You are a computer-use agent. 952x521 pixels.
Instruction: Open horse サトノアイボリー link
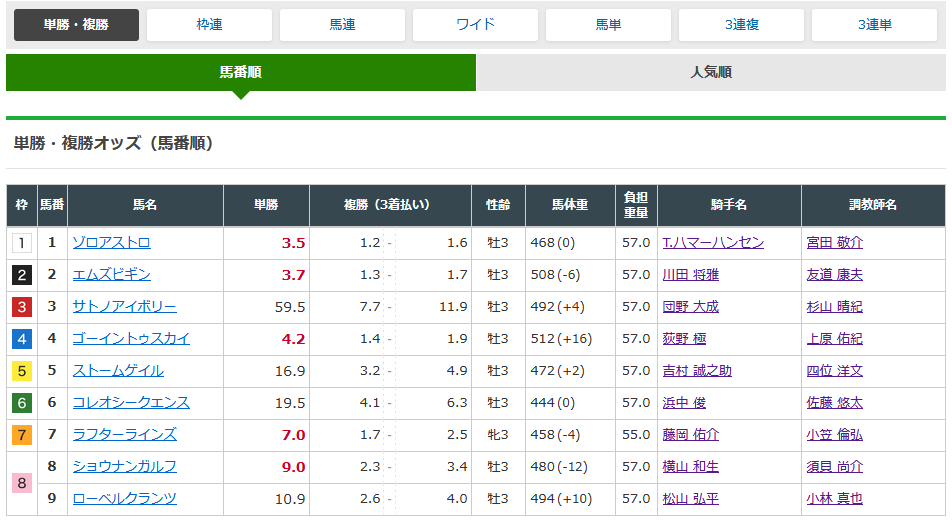point(124,307)
